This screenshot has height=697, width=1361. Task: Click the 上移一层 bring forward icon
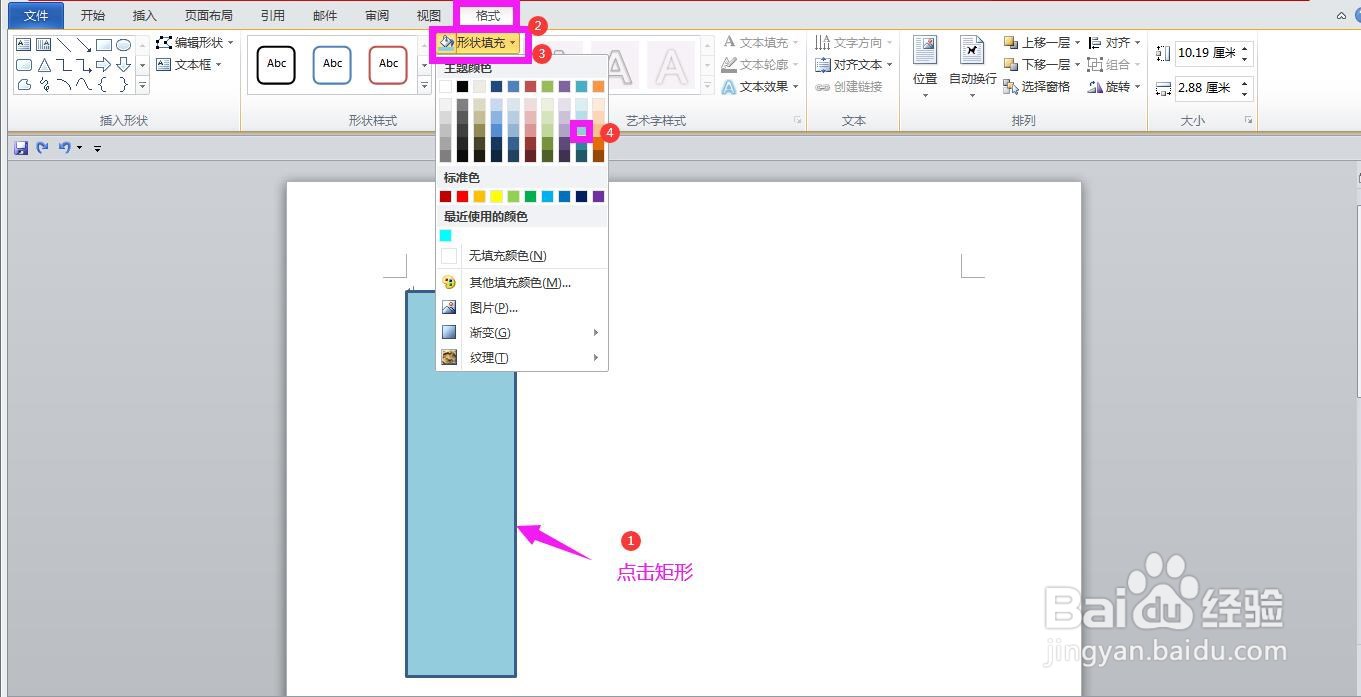click(x=1040, y=42)
